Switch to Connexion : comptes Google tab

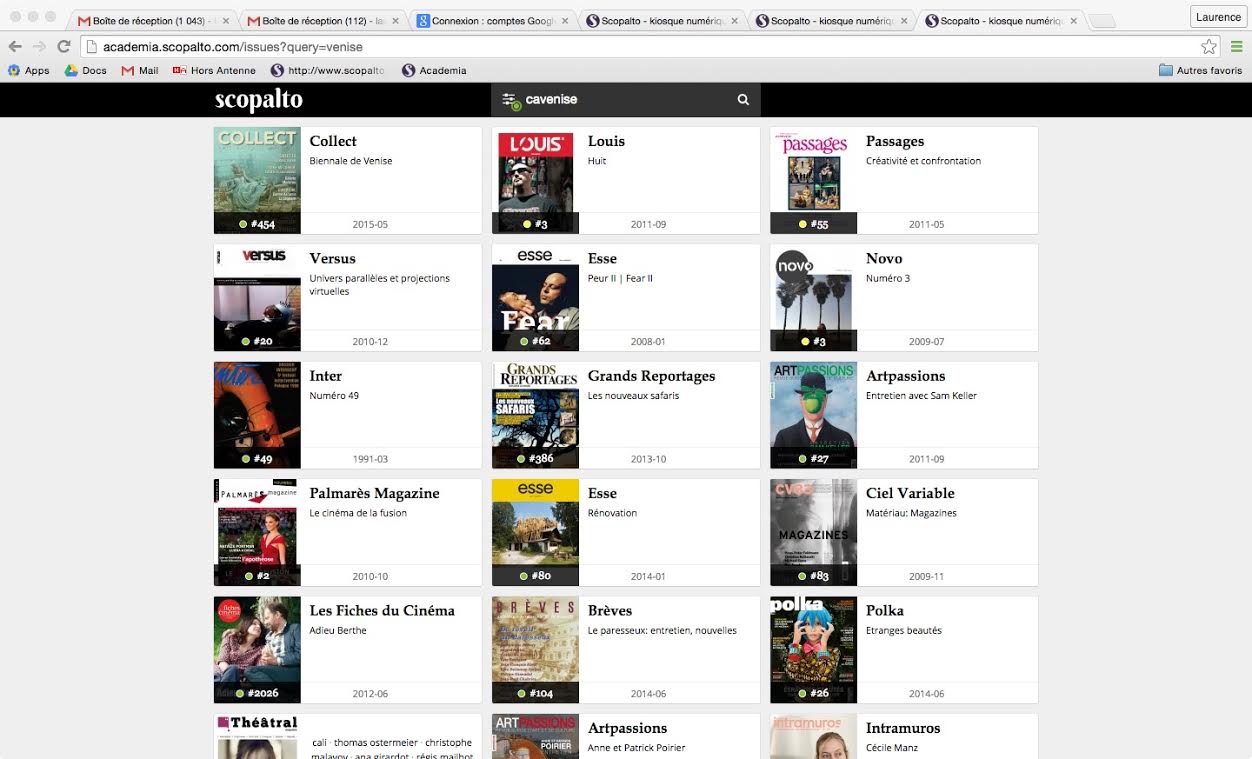point(490,20)
